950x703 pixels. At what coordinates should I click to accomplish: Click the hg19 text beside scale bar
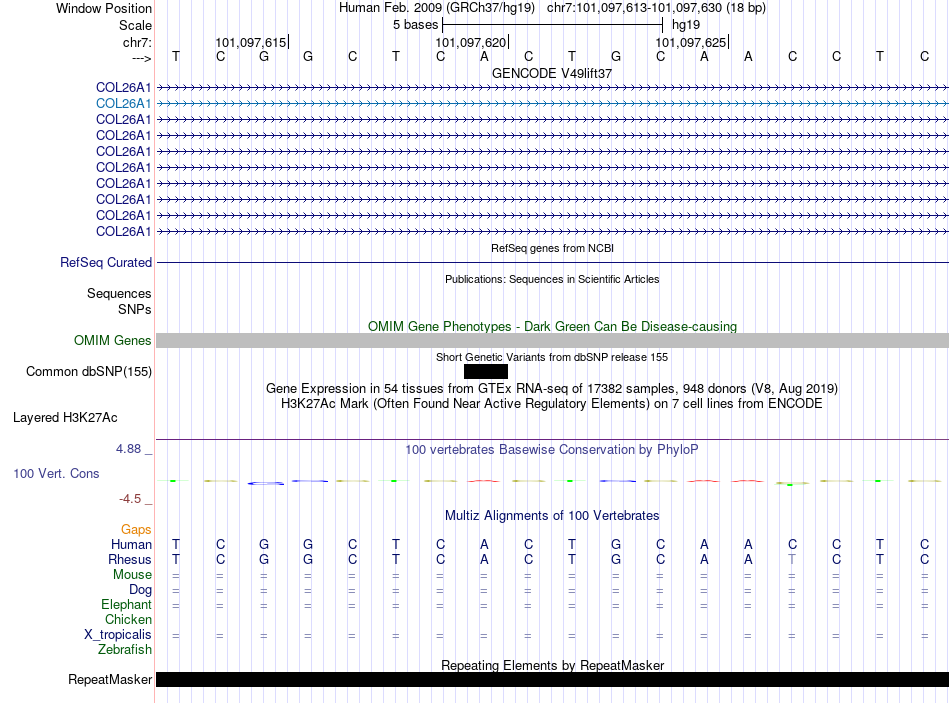click(x=686, y=25)
